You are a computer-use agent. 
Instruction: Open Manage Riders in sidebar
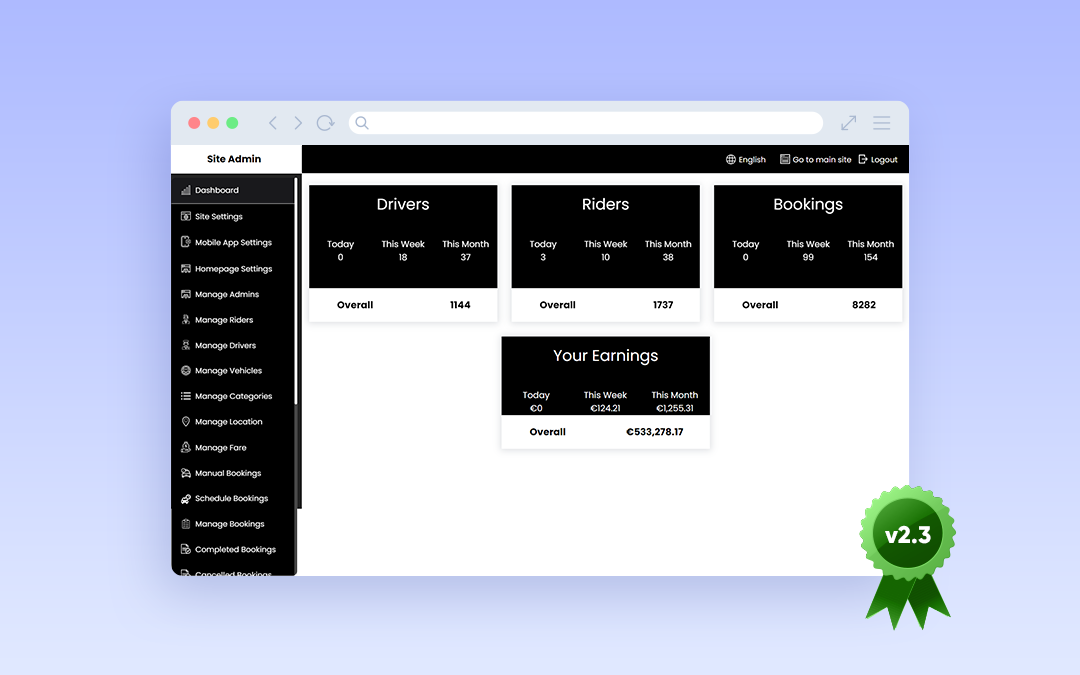(x=224, y=320)
